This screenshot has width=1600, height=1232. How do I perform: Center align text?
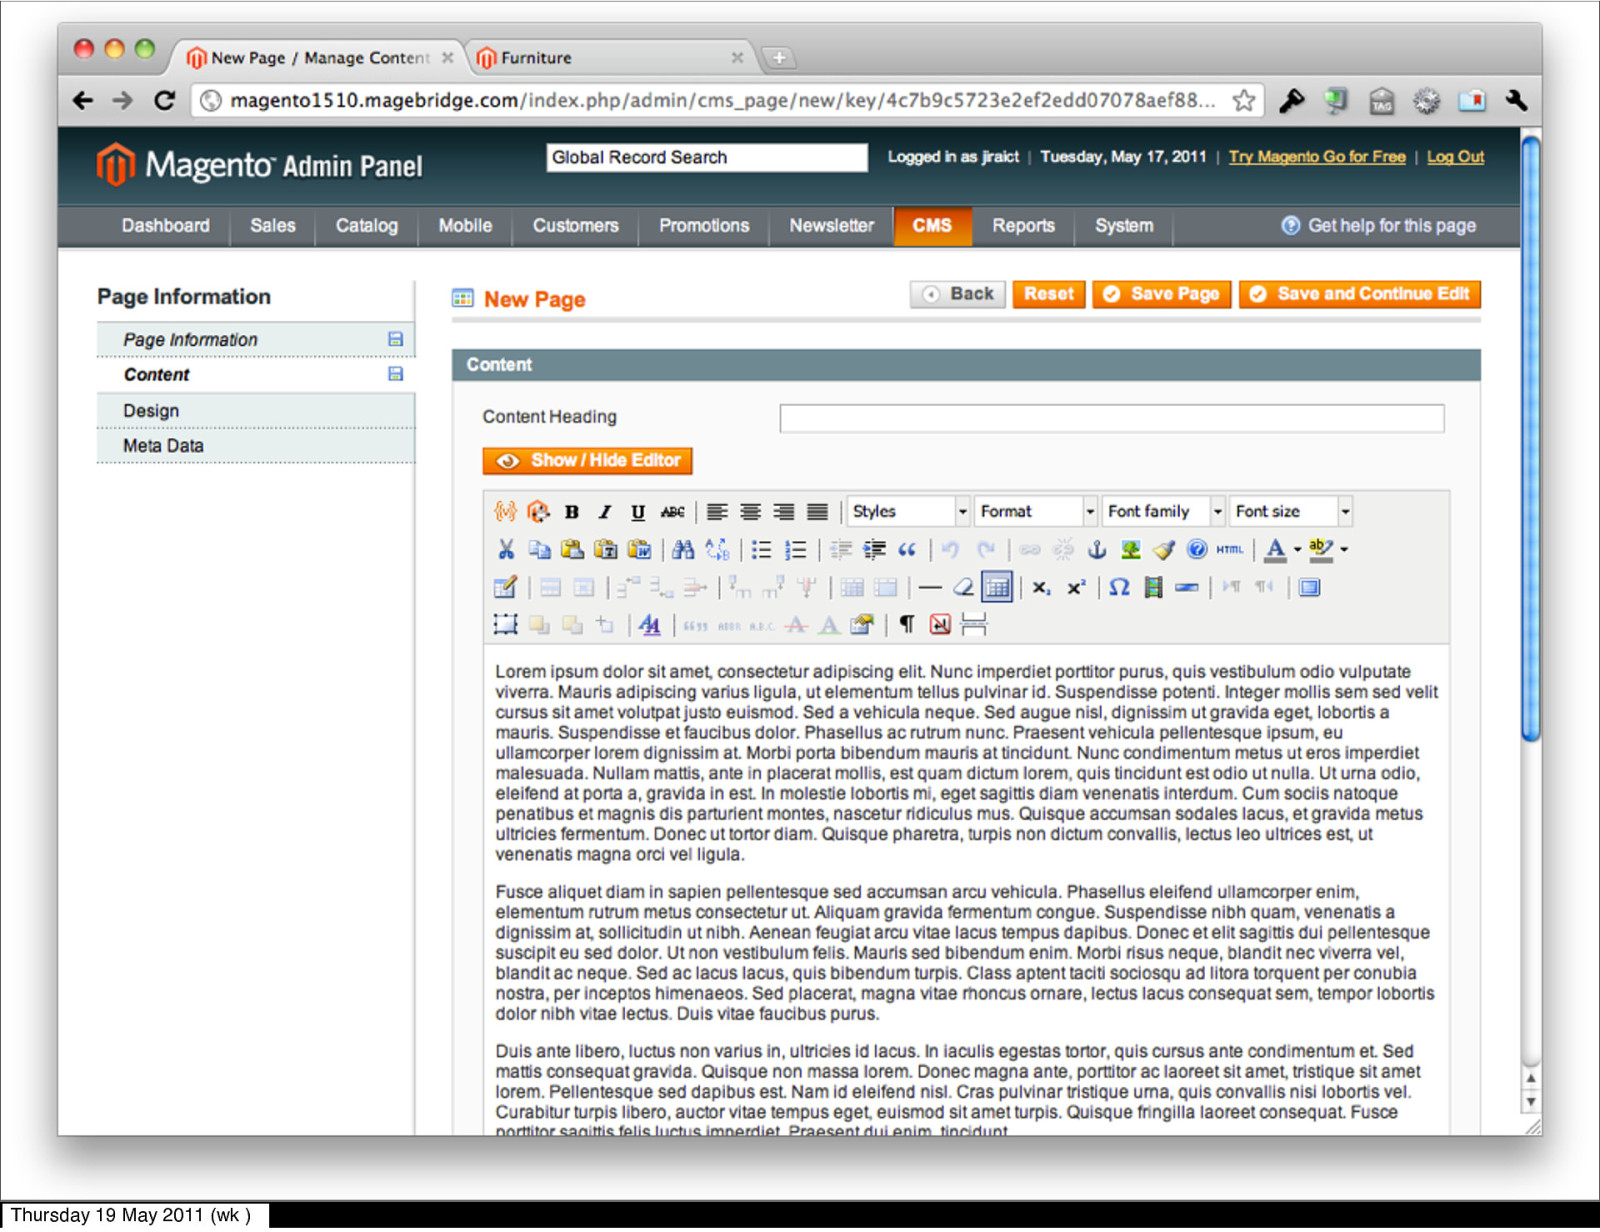pyautogui.click(x=751, y=512)
